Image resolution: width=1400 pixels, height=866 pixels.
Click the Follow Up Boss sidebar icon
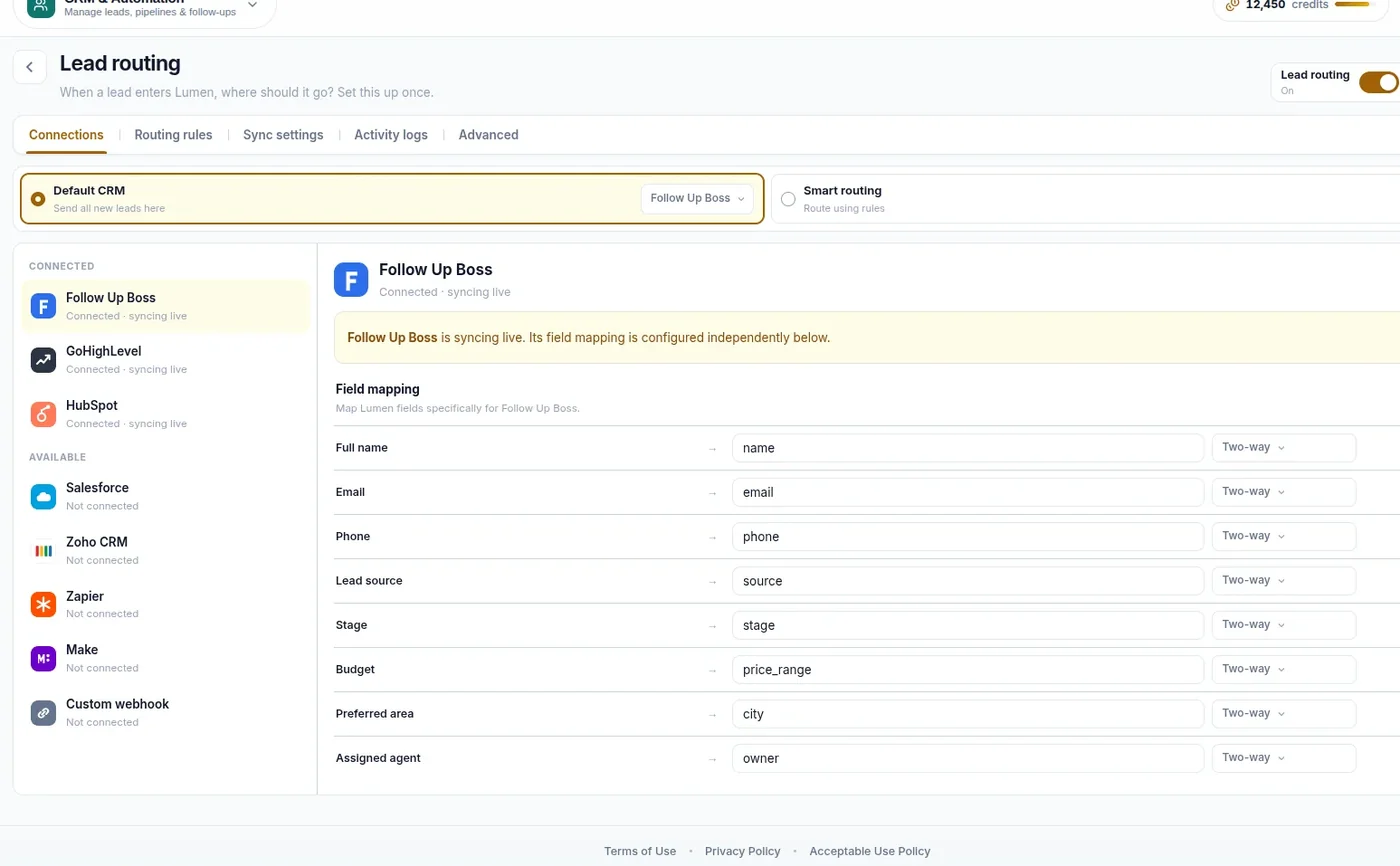43,306
